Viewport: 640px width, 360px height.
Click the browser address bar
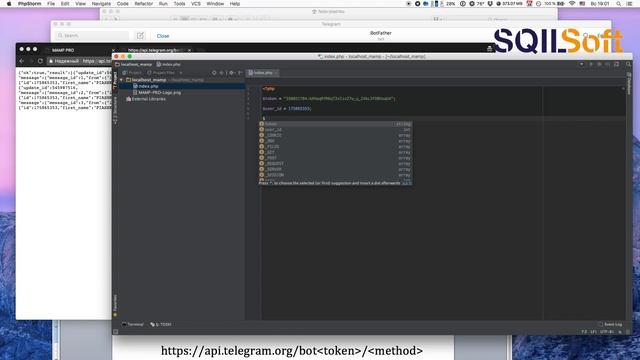click(80, 61)
